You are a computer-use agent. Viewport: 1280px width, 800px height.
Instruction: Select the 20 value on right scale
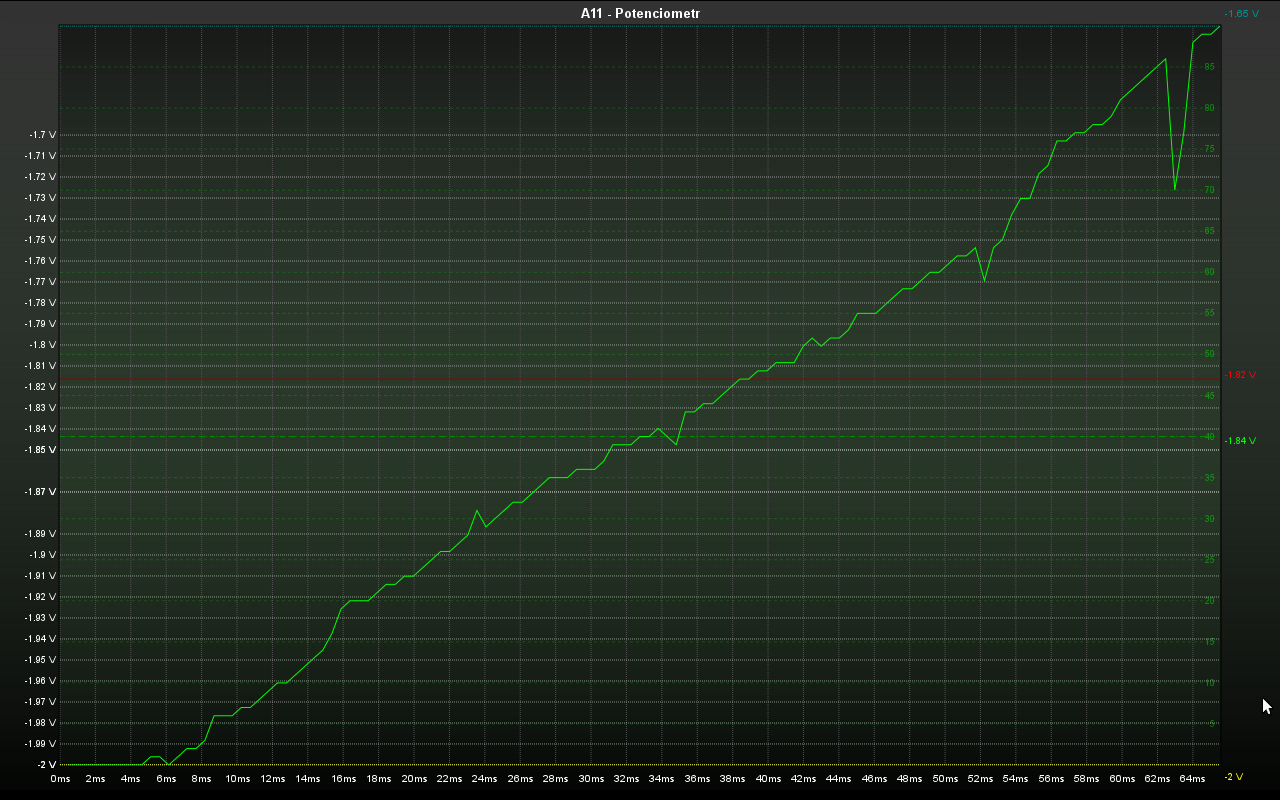pyautogui.click(x=1209, y=601)
